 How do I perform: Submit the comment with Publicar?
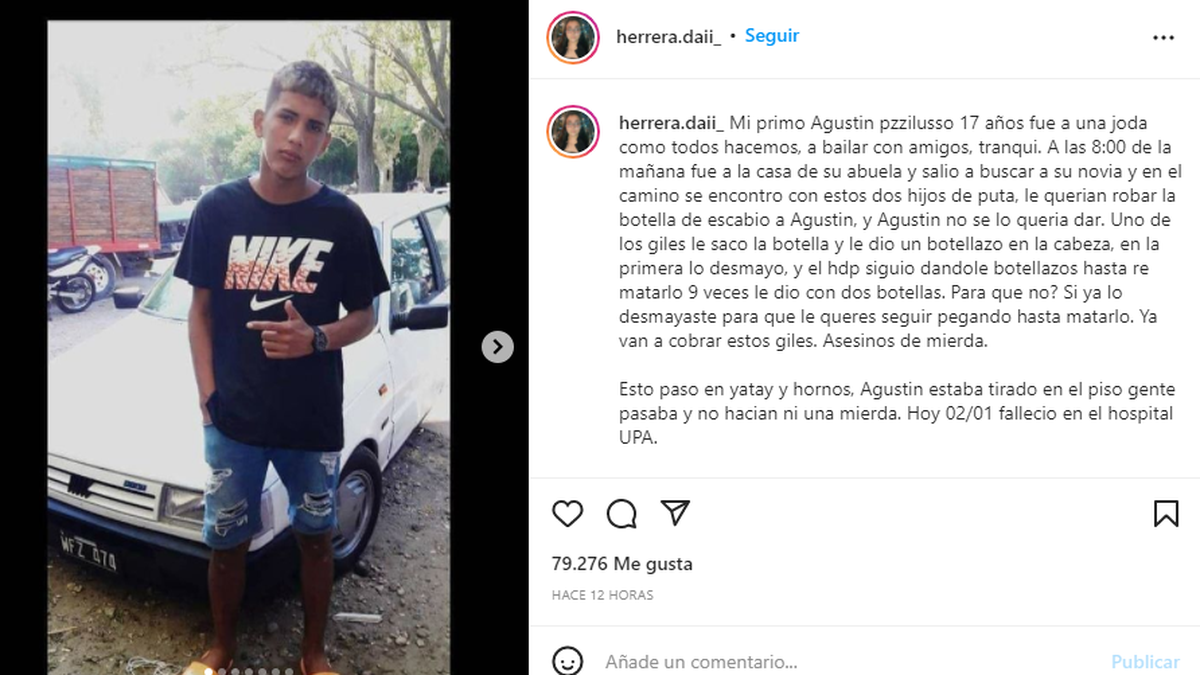pos(1145,661)
